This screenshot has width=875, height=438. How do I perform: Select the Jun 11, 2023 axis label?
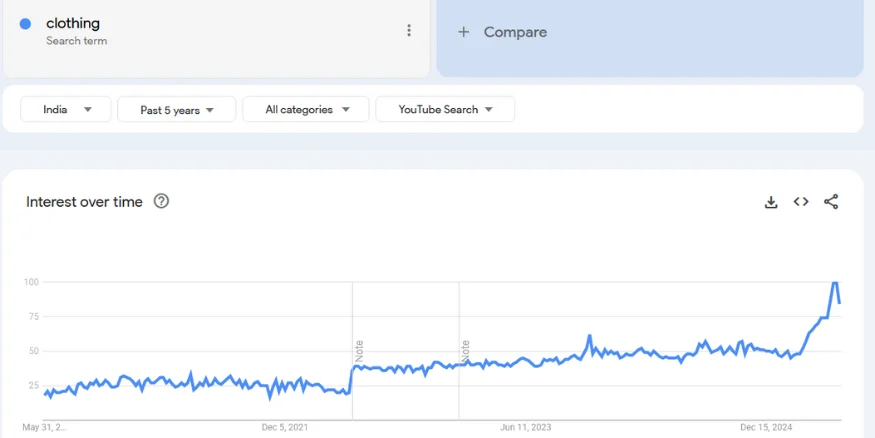(x=526, y=428)
